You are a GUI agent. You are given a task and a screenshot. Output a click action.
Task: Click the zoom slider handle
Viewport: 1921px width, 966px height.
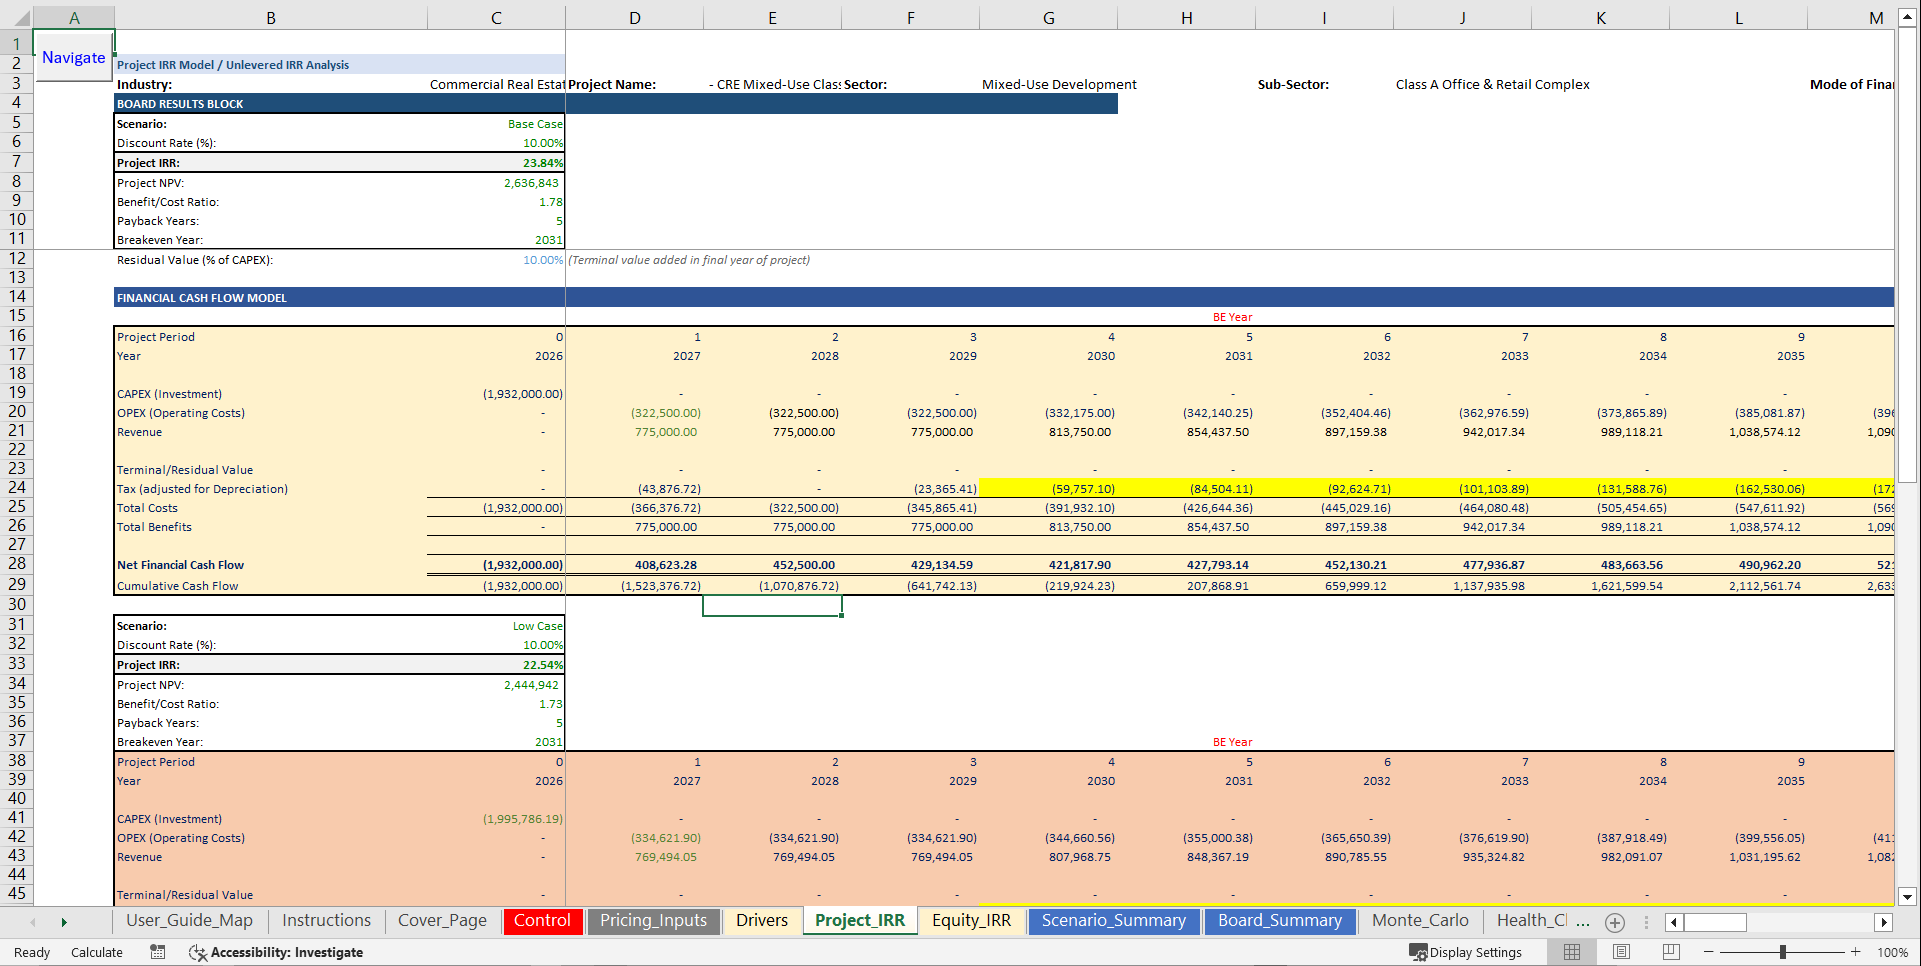click(x=1782, y=952)
